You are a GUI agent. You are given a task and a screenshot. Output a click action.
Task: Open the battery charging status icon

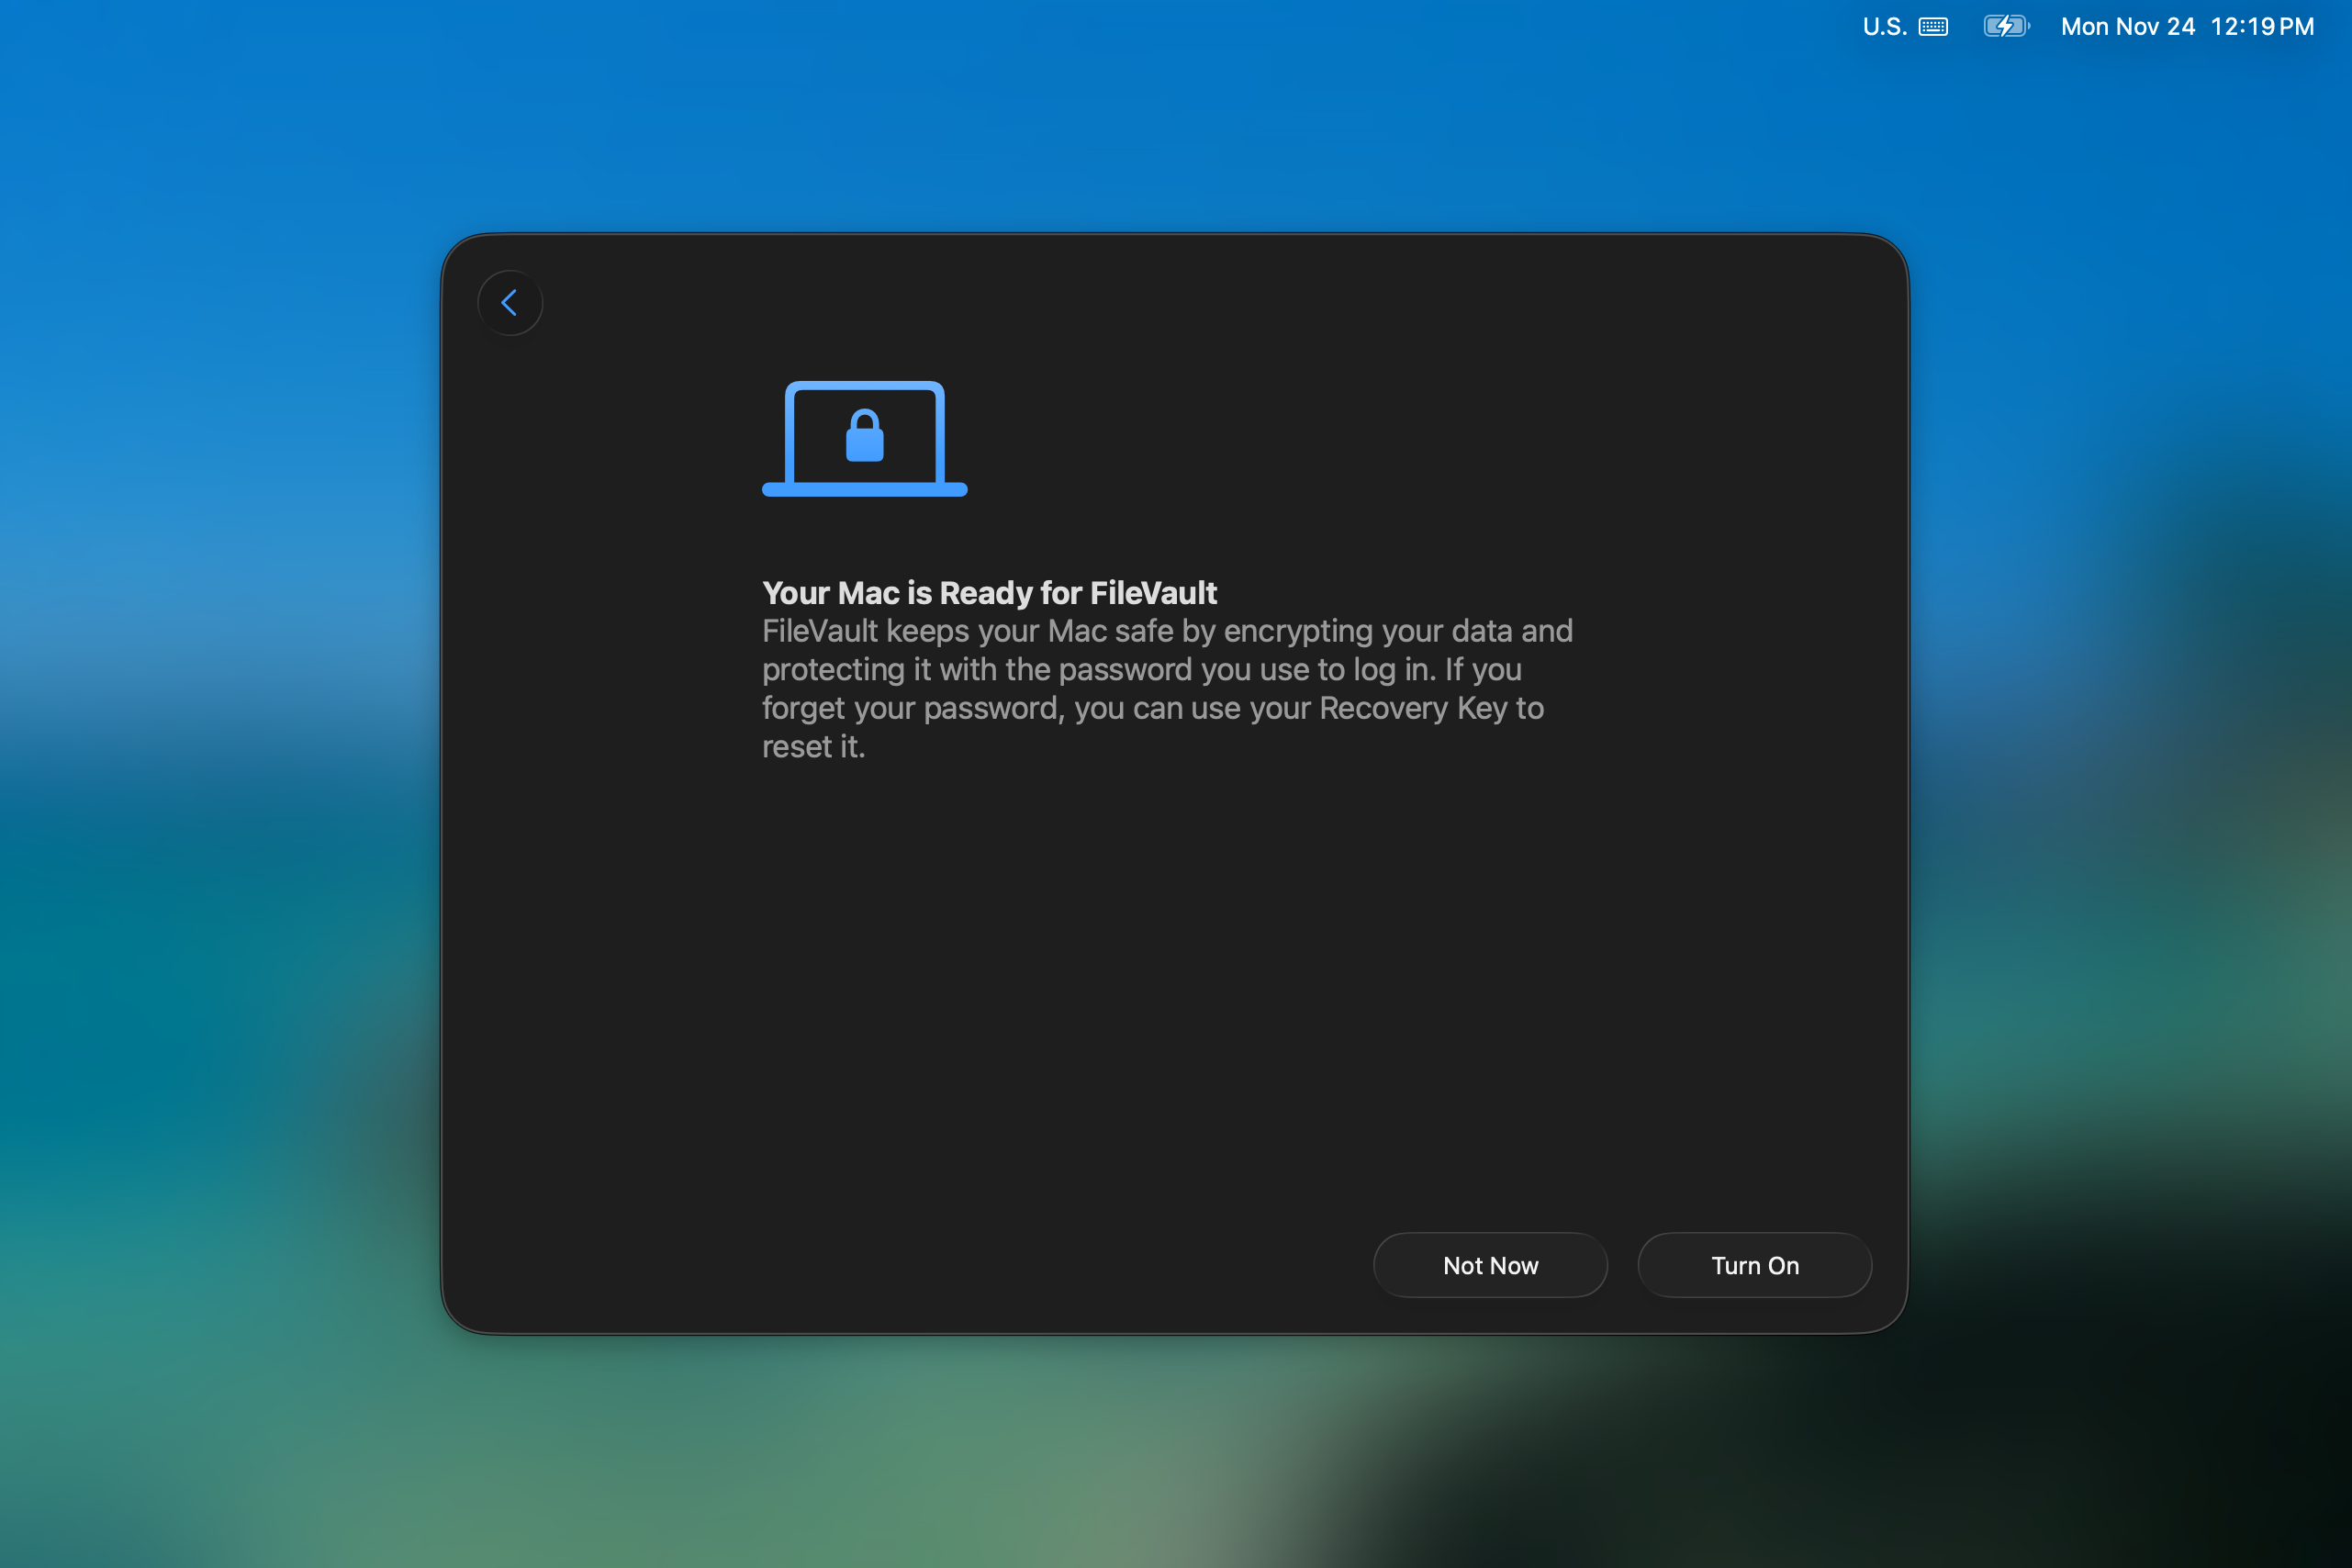(x=2006, y=27)
